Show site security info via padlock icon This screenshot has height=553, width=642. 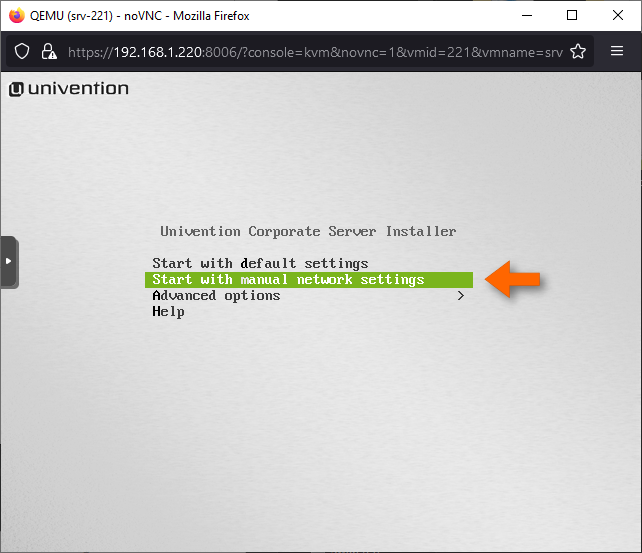coord(49,52)
